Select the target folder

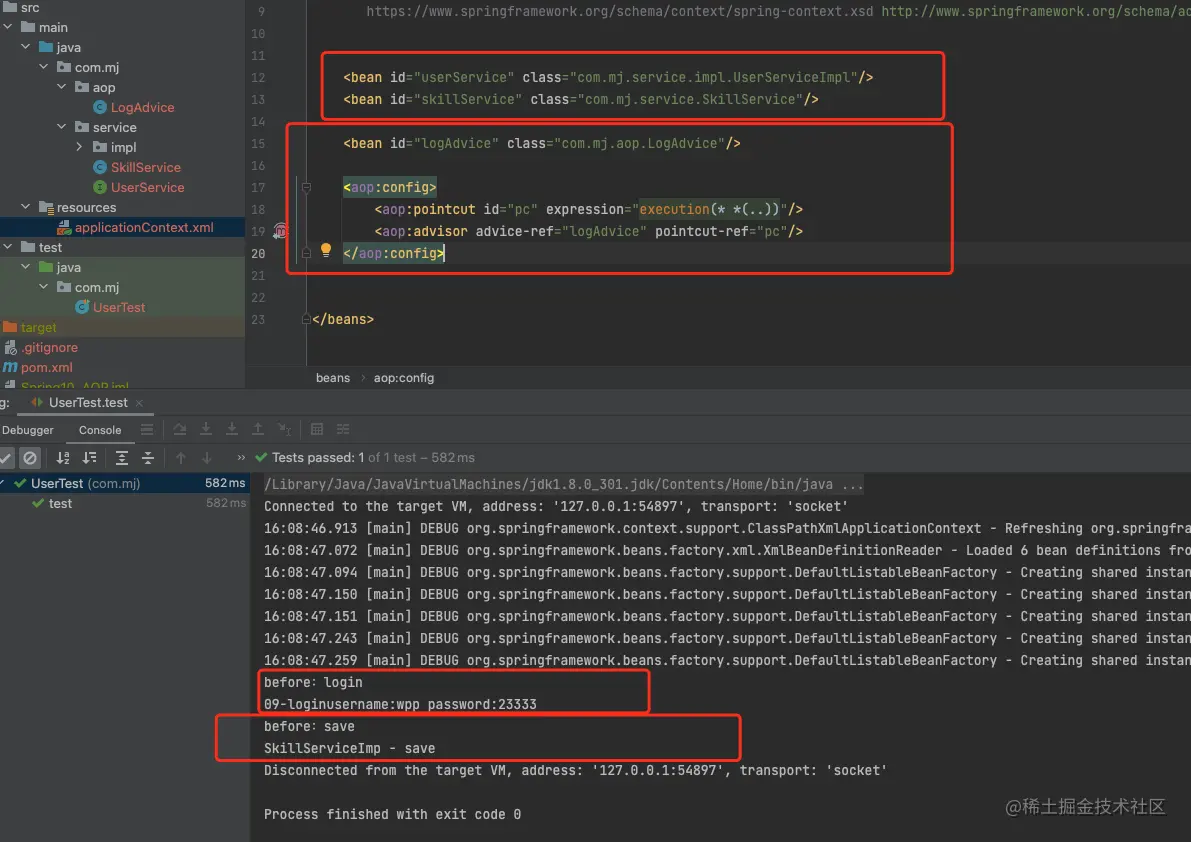point(38,327)
